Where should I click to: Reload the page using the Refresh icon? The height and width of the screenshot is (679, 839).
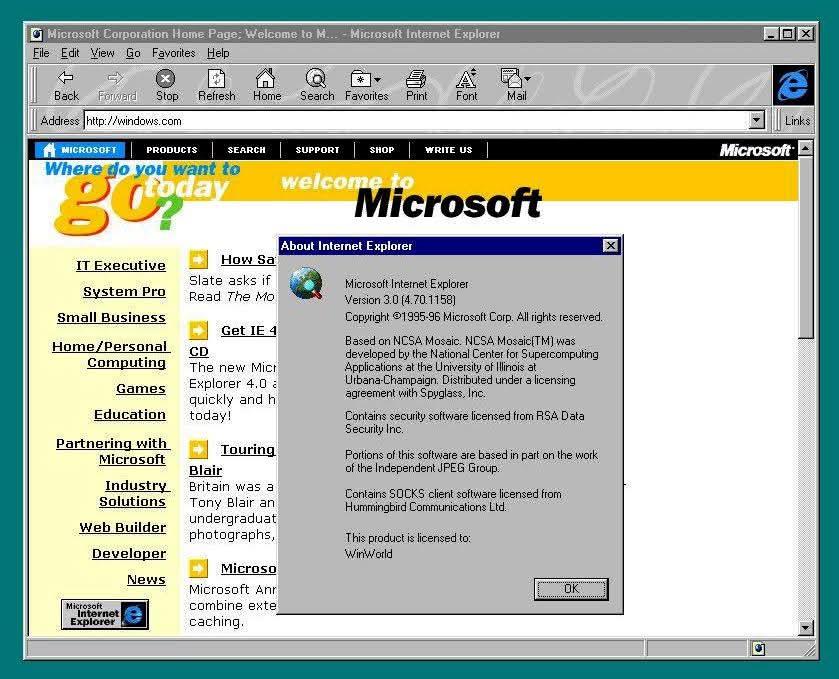[x=216, y=85]
